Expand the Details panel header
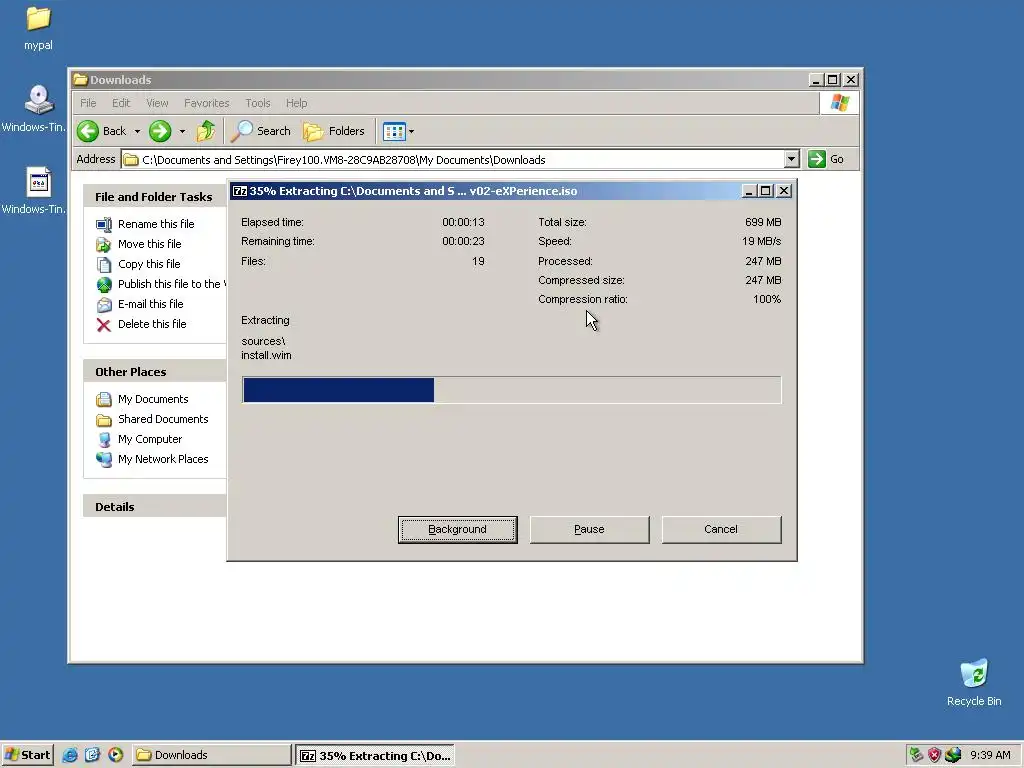This screenshot has height=768, width=1024. 155,507
